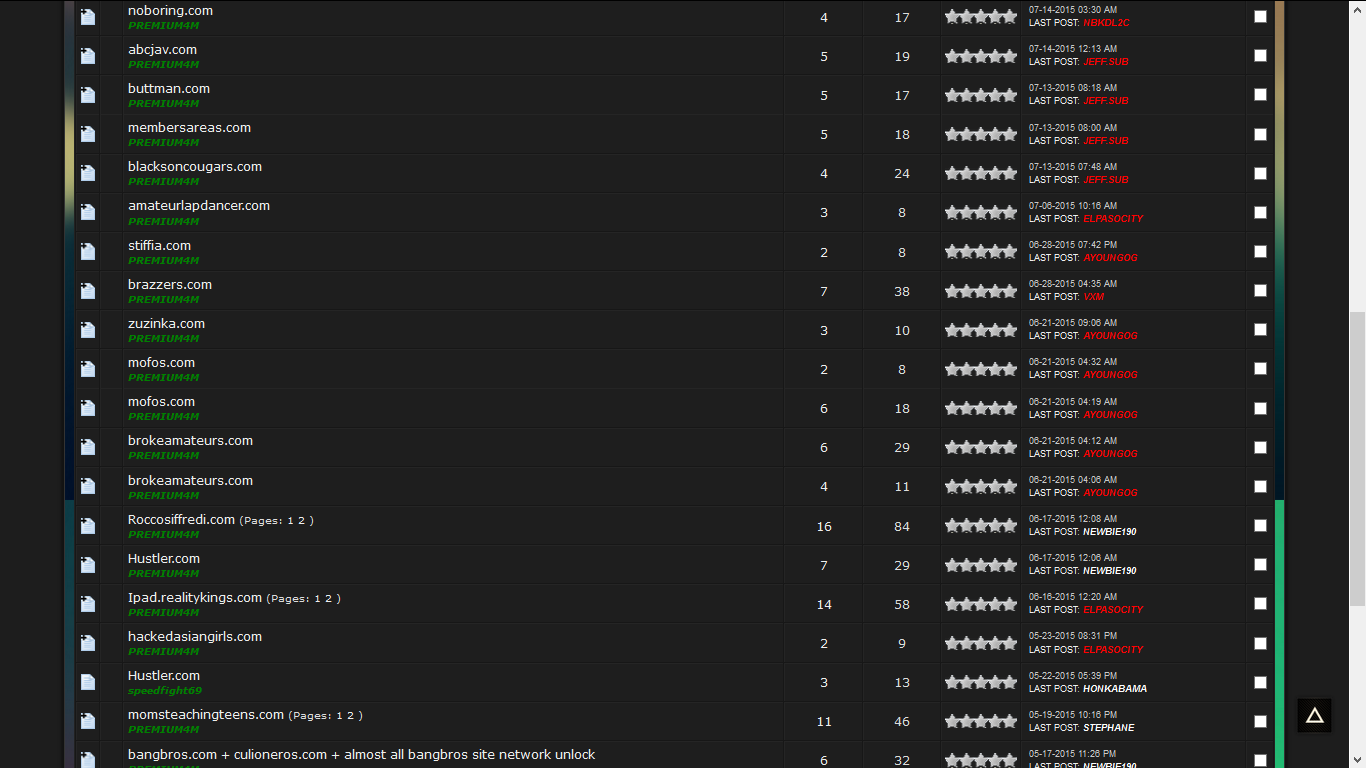Screen dimensions: 1366x768
Task: Open author speedfight69's profile
Action: click(165, 691)
